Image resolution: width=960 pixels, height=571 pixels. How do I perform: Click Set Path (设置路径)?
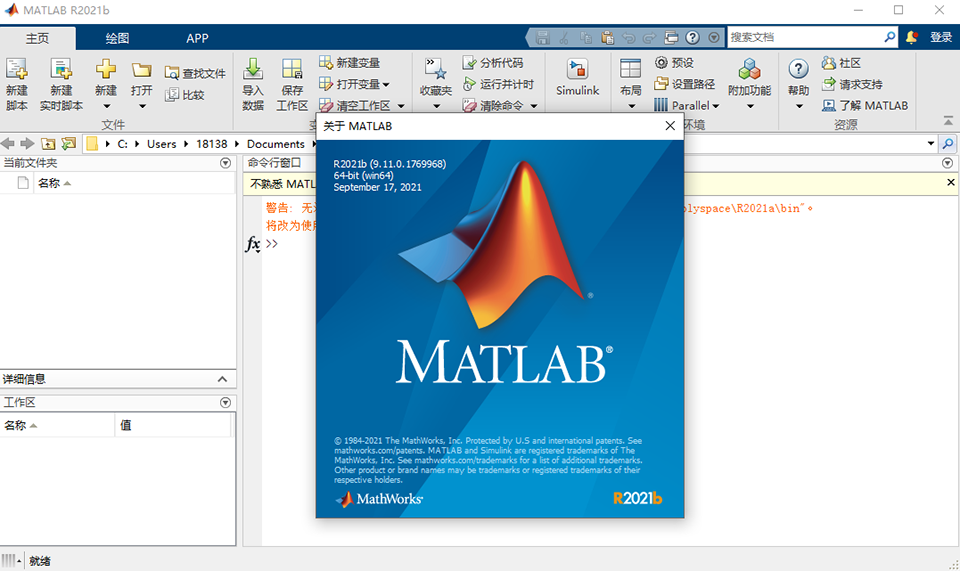pos(684,84)
